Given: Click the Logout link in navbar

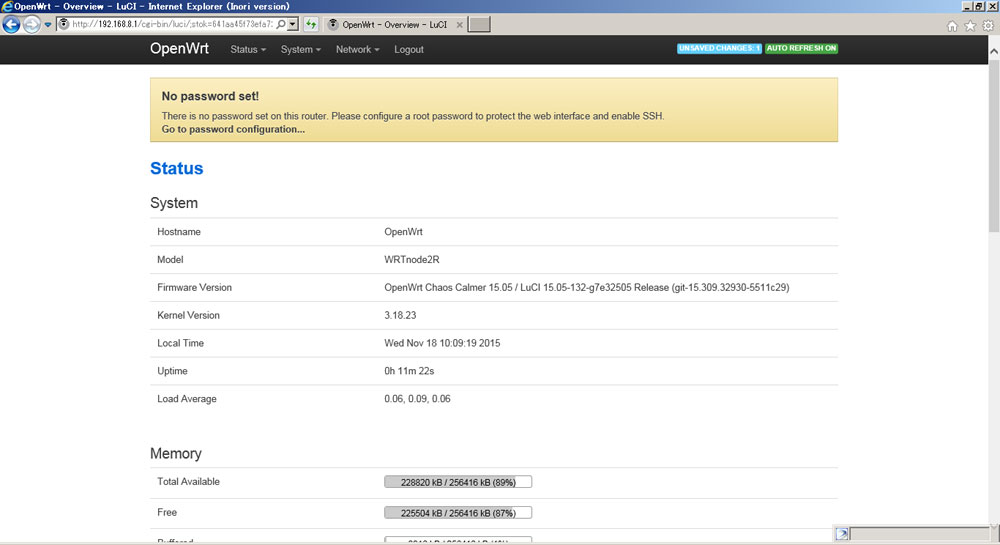Looking at the screenshot, I should [x=408, y=49].
